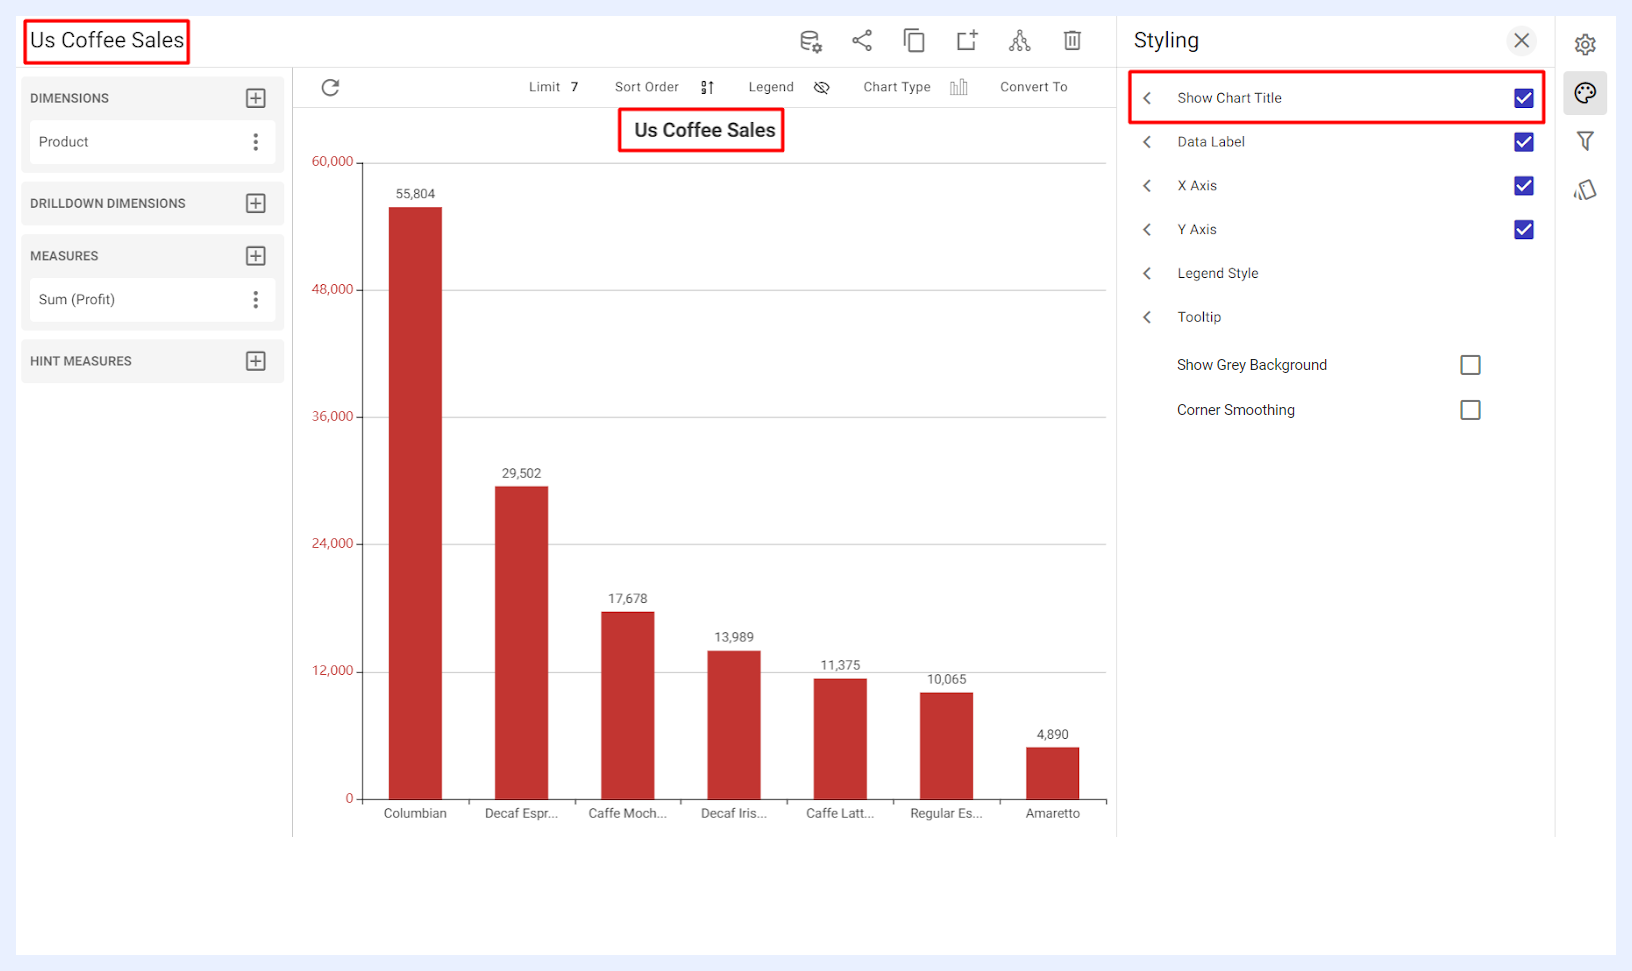The width and height of the screenshot is (1632, 971).
Task: Click the share icon in top toolbar
Action: (862, 40)
